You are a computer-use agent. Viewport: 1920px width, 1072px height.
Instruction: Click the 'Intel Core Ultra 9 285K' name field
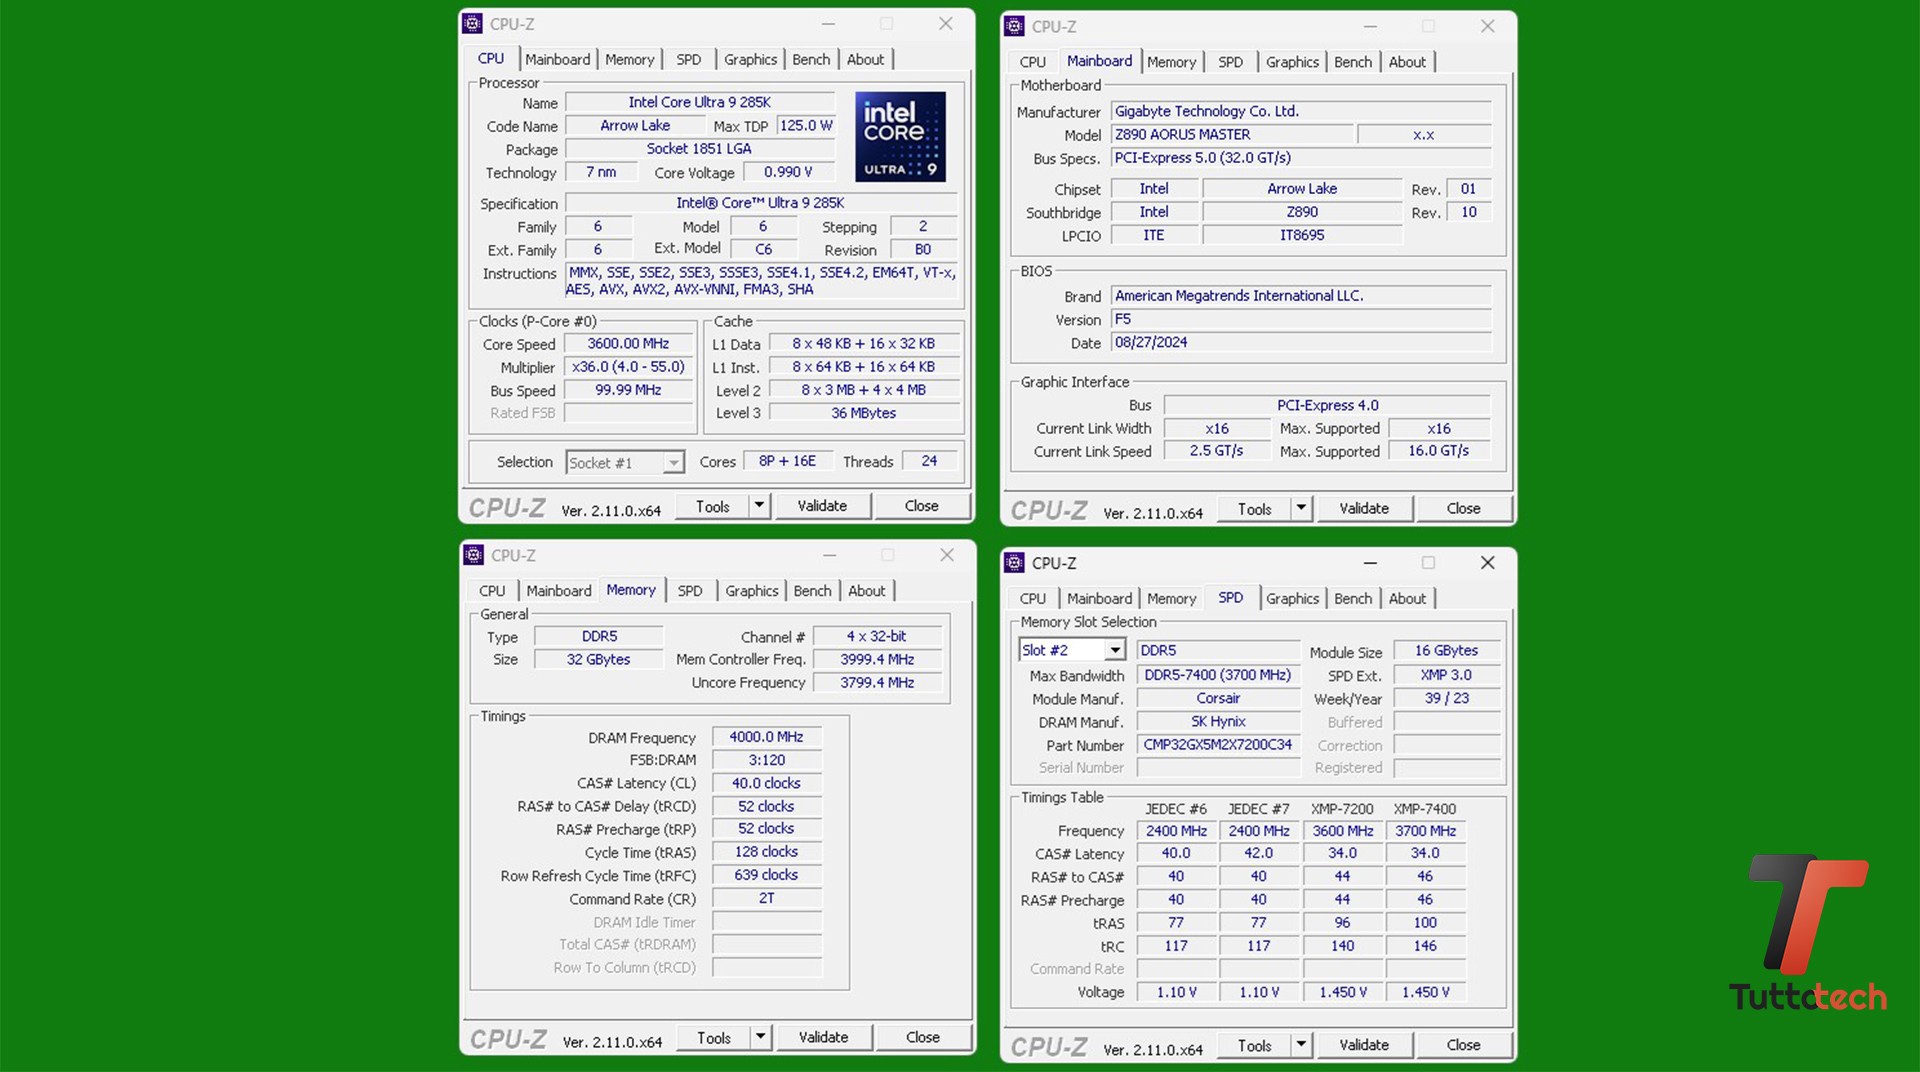[700, 102]
